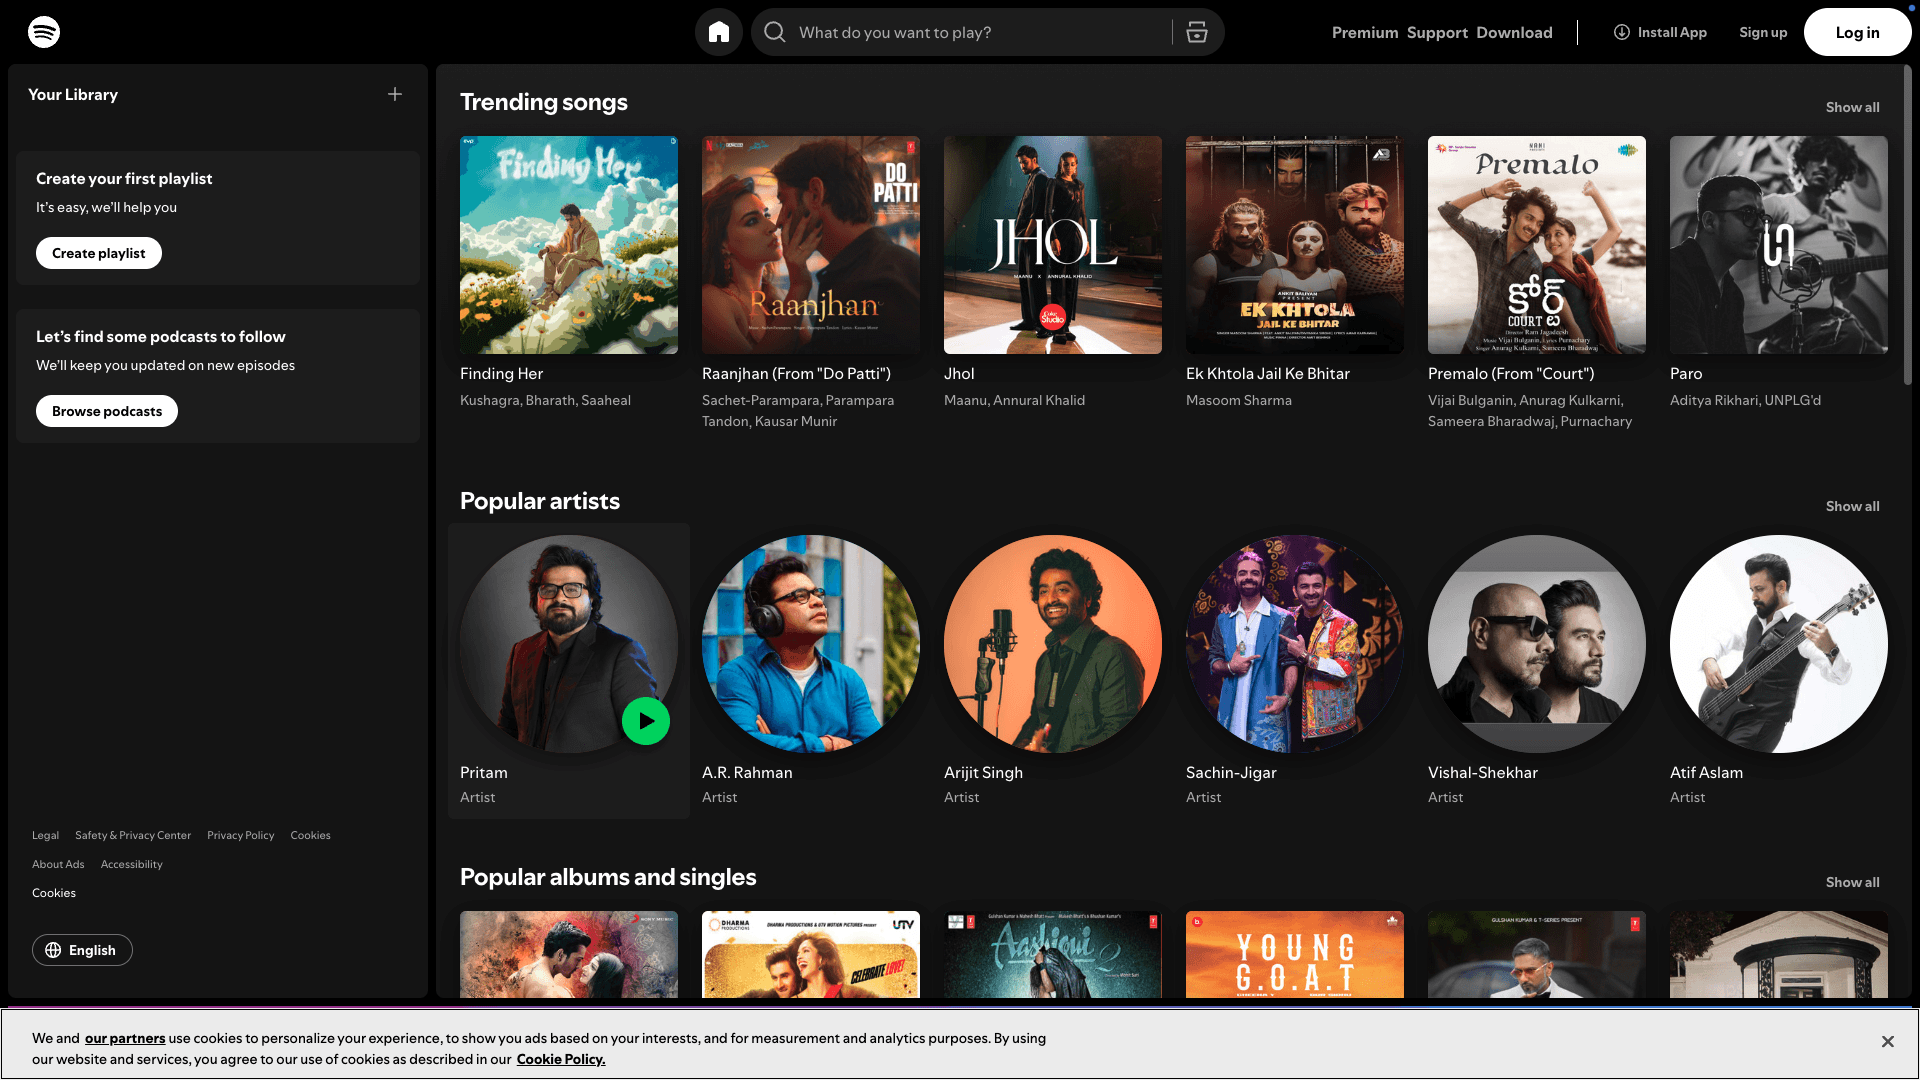Open Arijit Singh's artist photo
This screenshot has width=1920, height=1080.
(1053, 644)
